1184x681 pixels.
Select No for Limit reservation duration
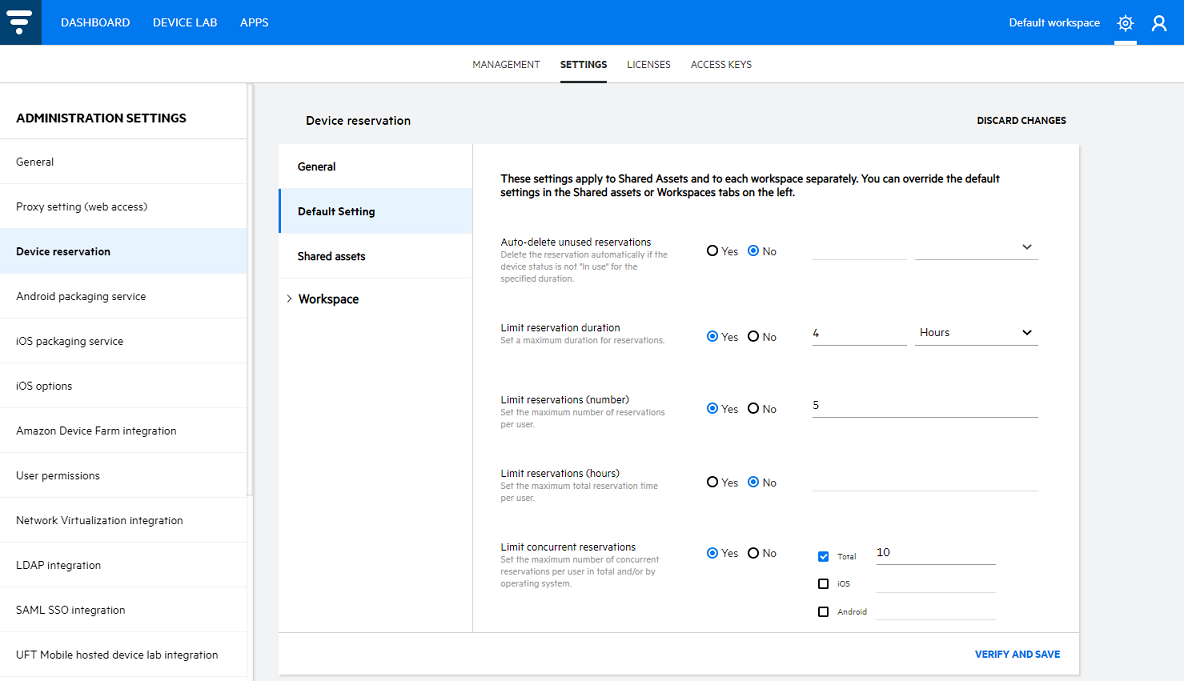pyautogui.click(x=754, y=337)
